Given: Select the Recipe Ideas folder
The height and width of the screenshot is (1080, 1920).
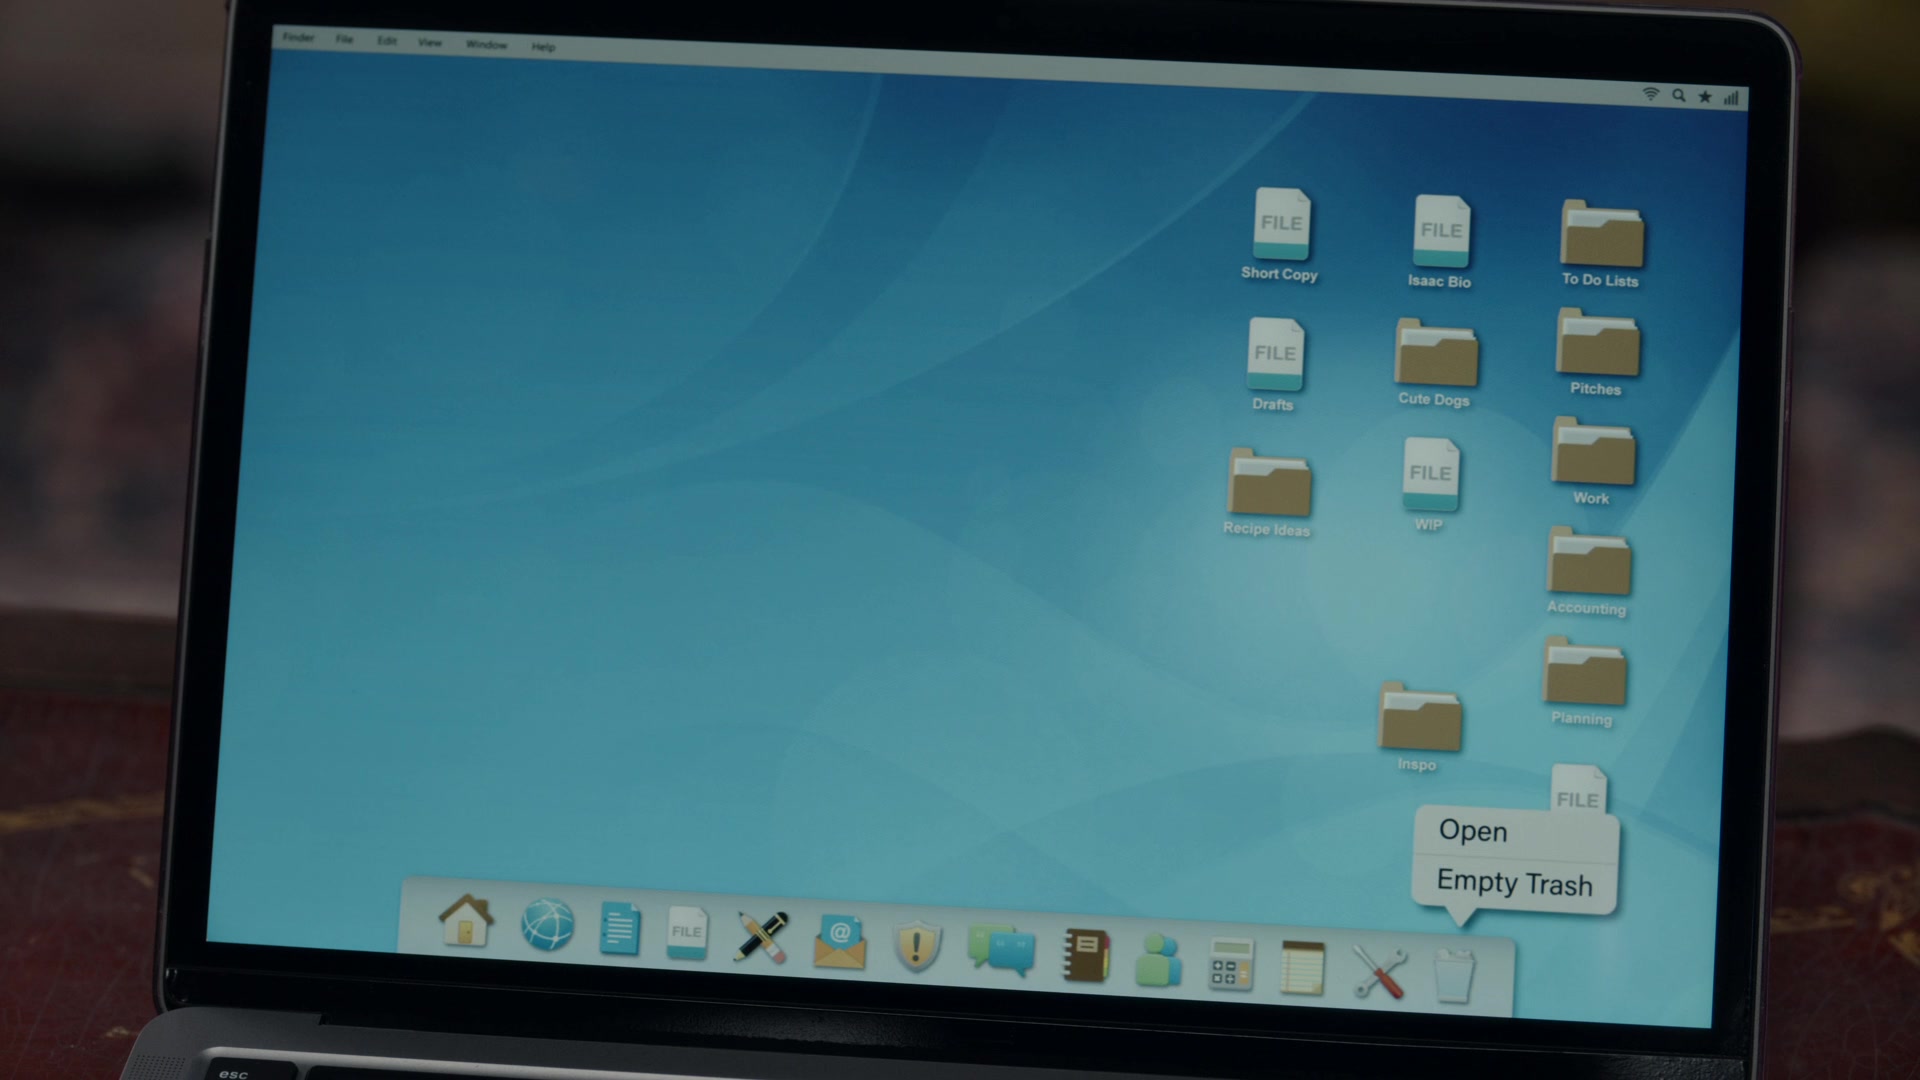Looking at the screenshot, I should (x=1268, y=493).
